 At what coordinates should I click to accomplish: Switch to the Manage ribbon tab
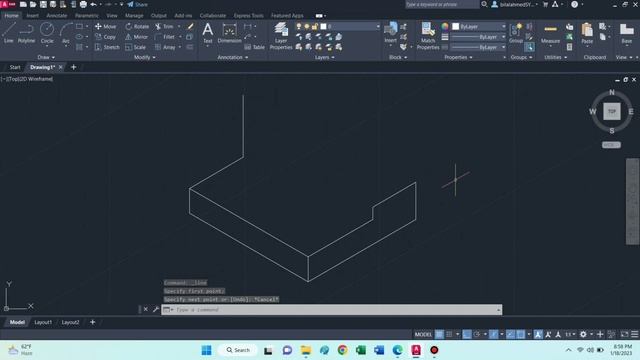click(x=134, y=16)
